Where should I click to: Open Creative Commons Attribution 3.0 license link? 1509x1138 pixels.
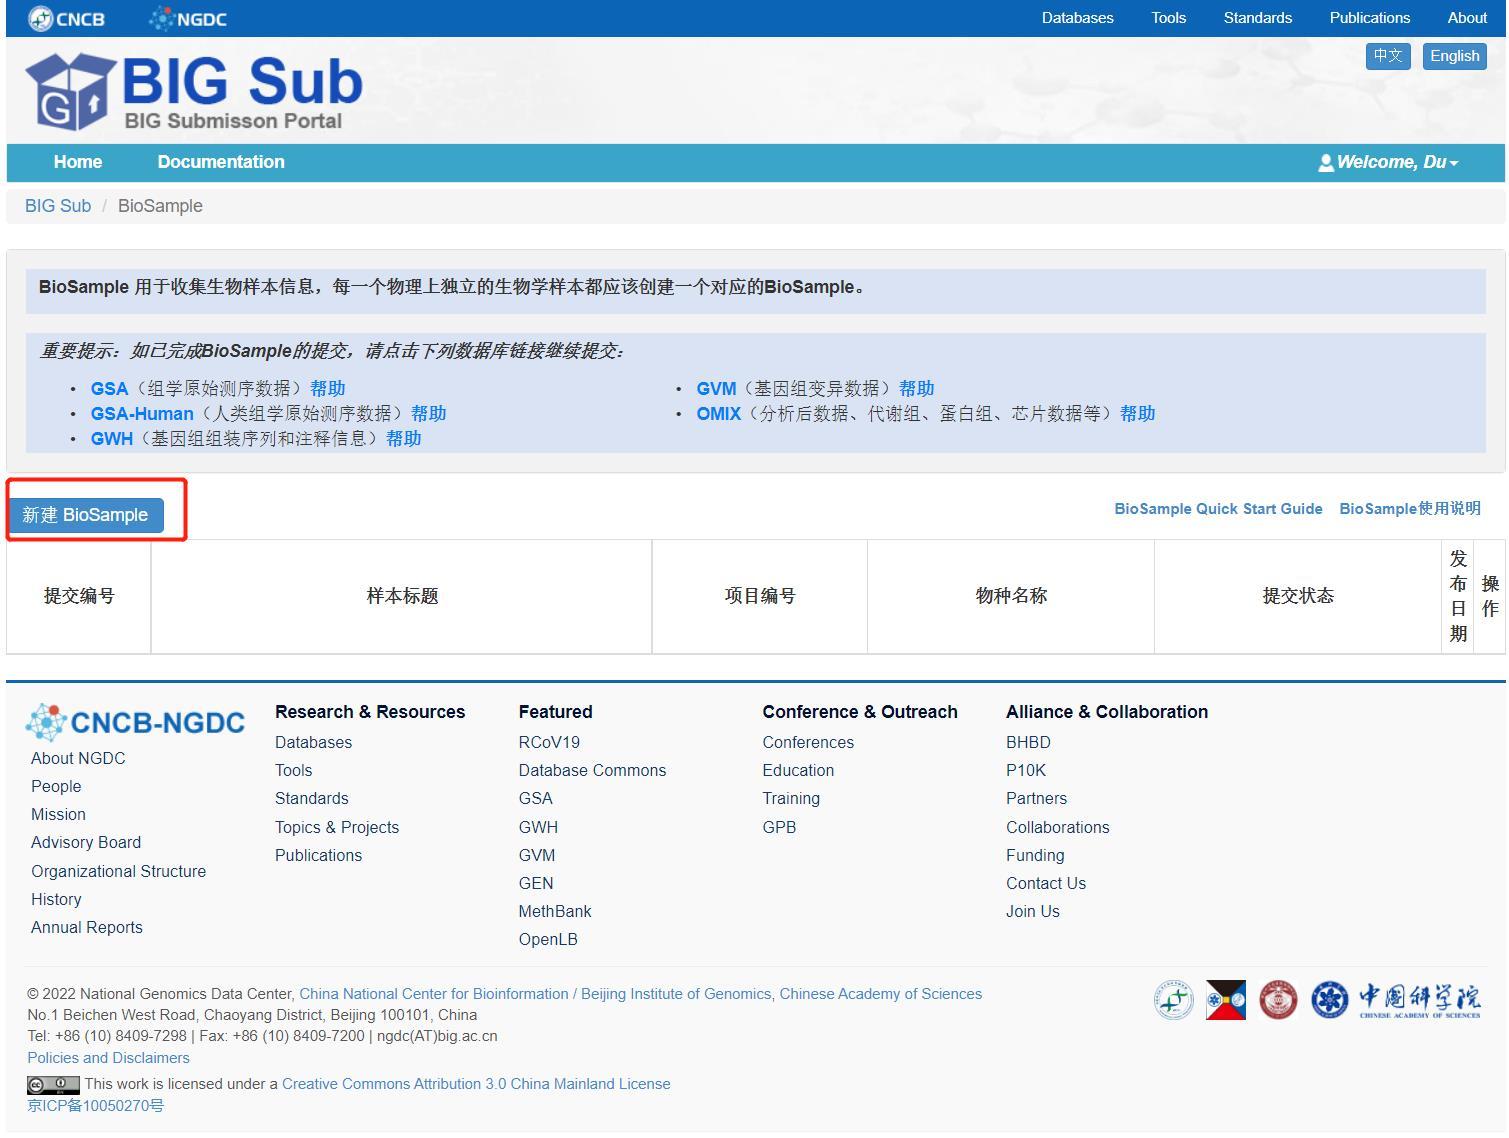point(476,1084)
